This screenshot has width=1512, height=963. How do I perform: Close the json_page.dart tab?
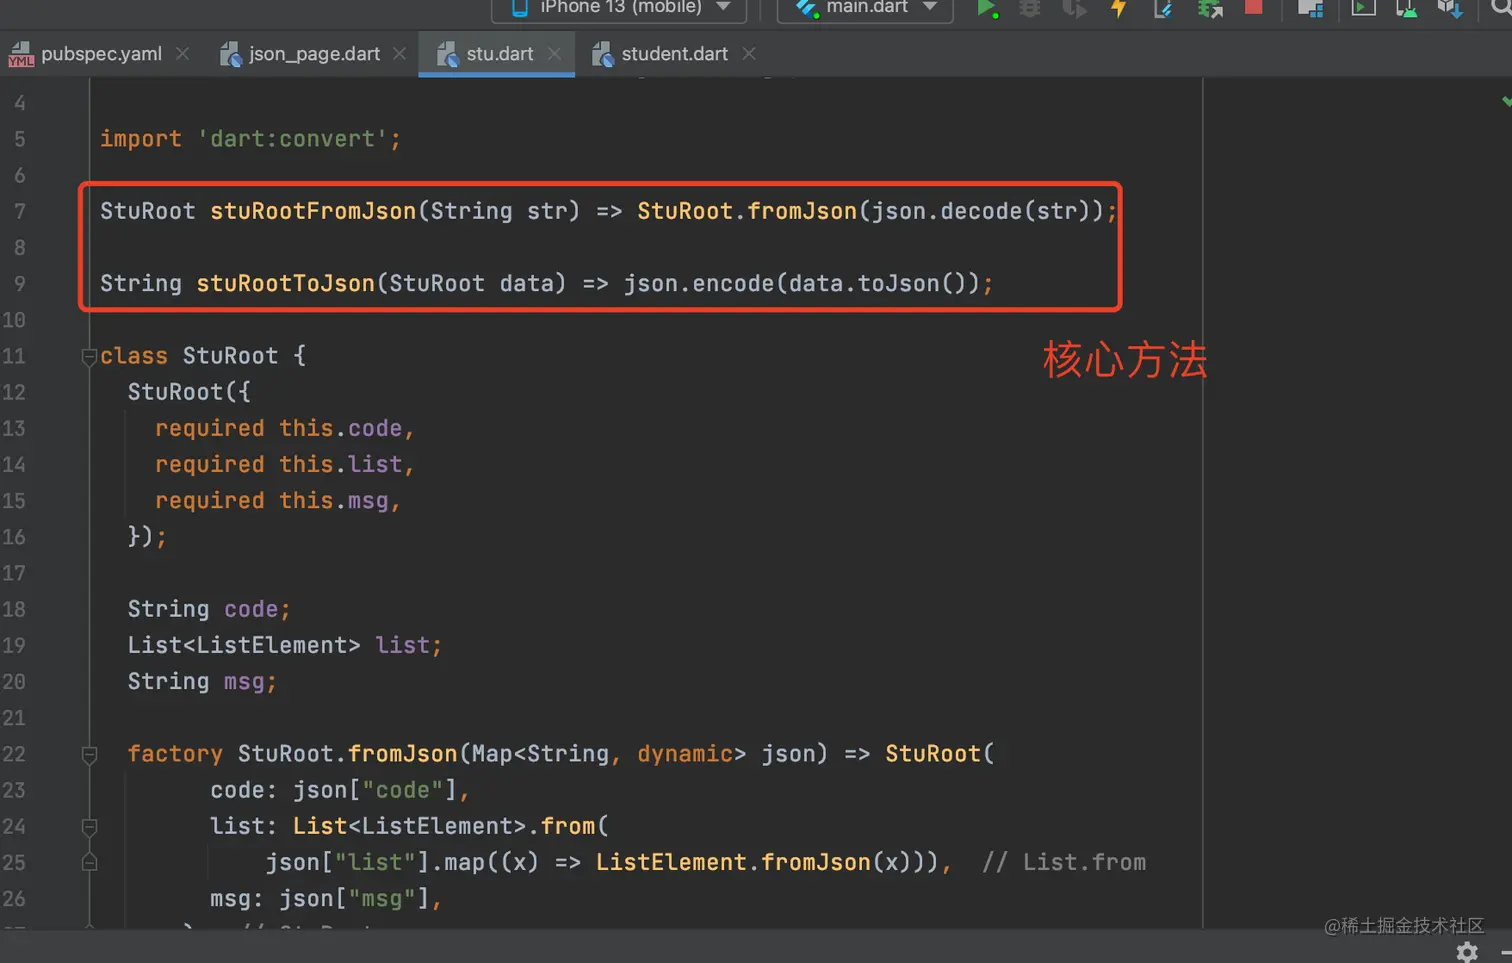coord(400,54)
